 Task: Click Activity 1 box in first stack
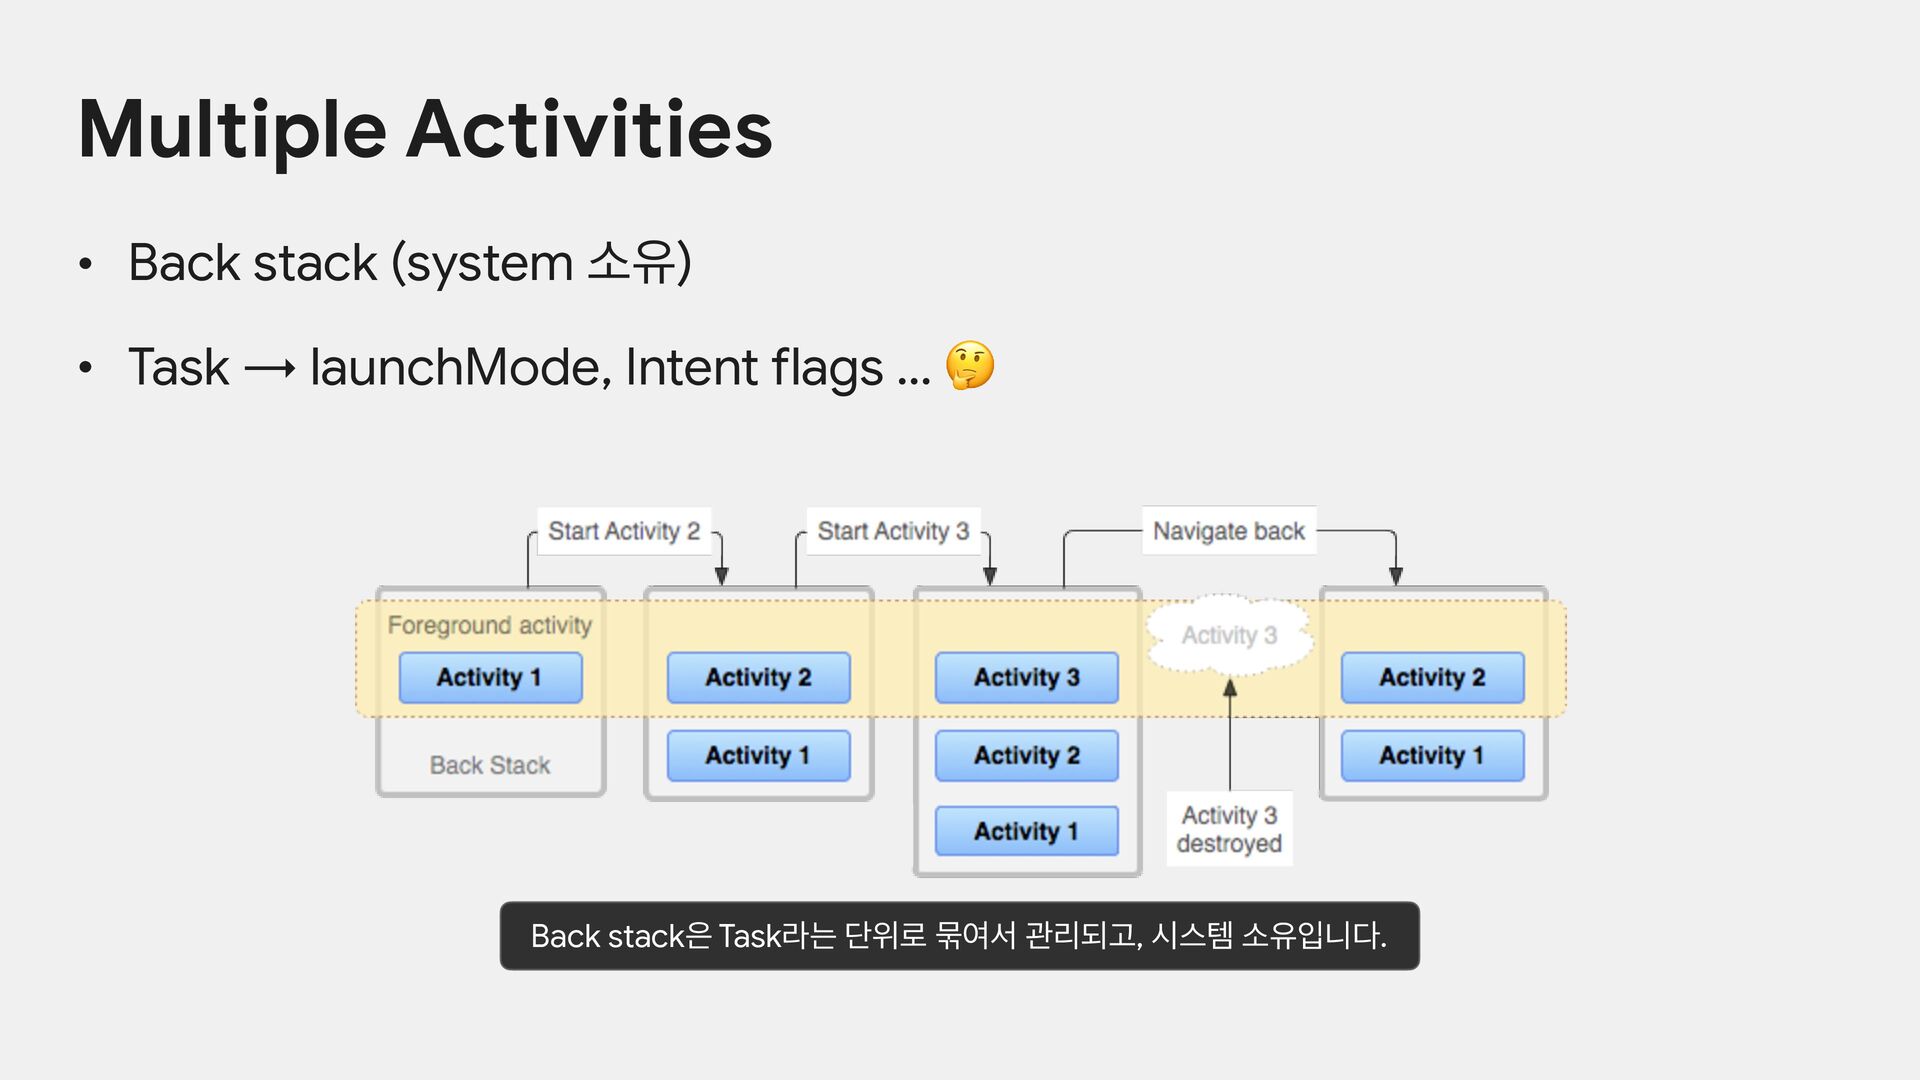[x=490, y=677]
